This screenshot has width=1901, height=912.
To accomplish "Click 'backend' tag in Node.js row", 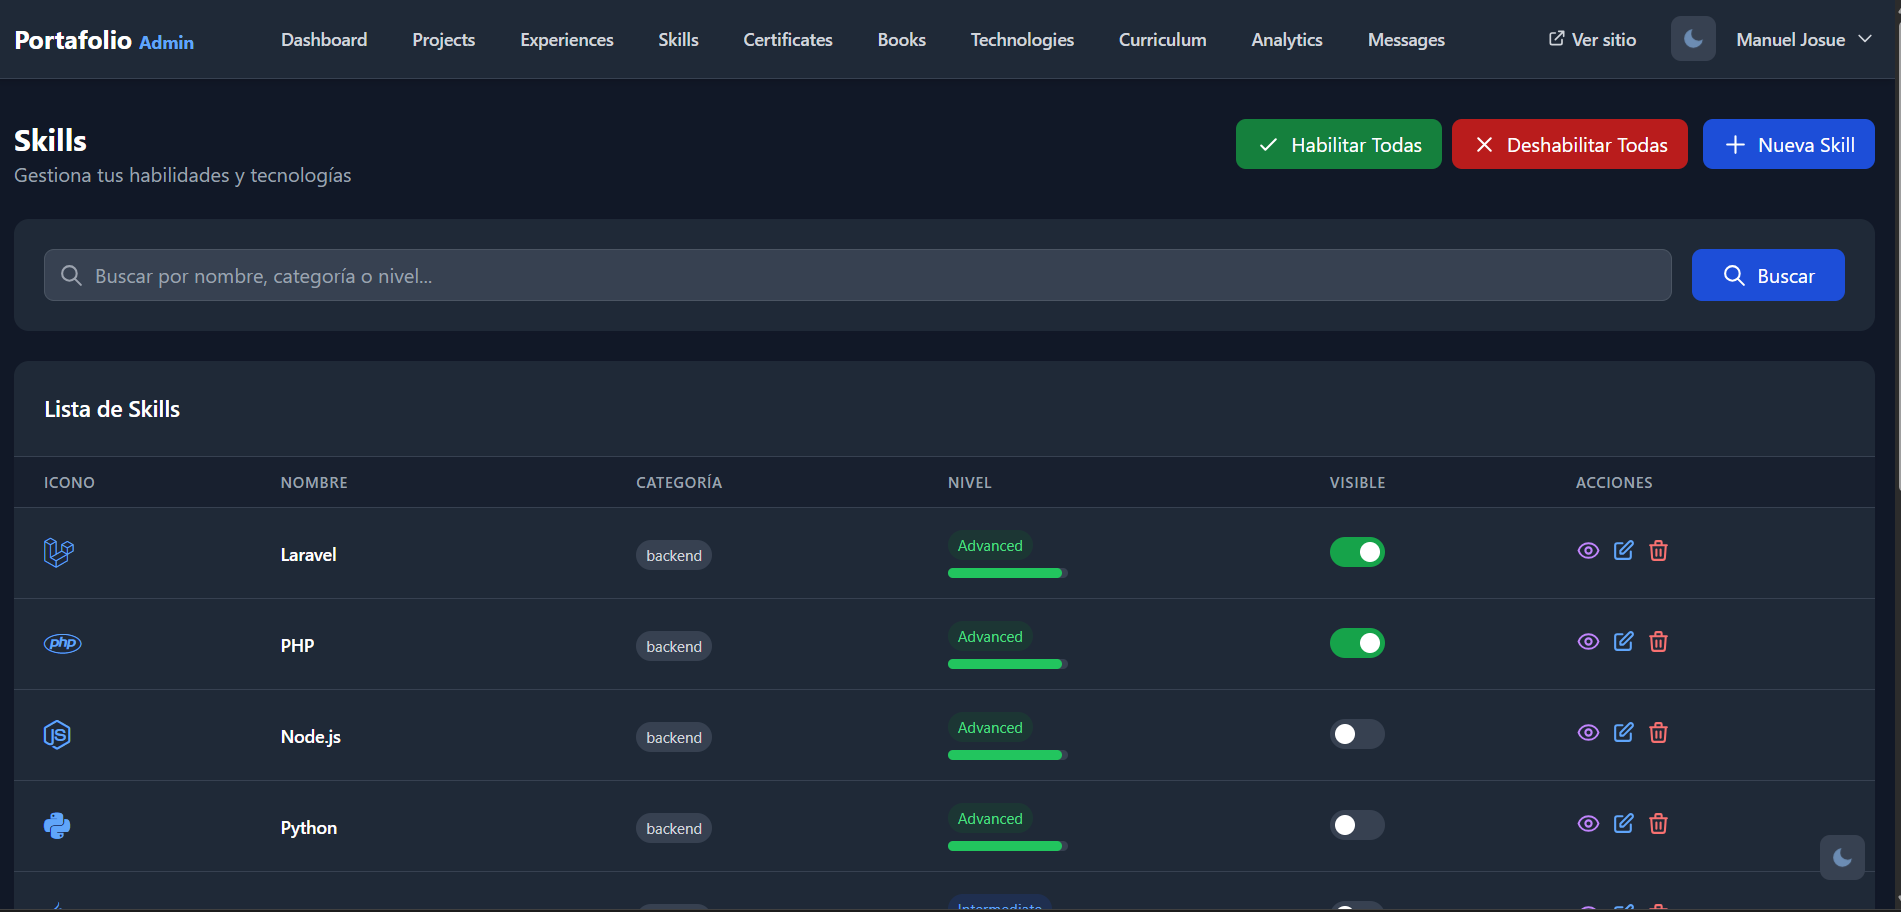I will pos(674,737).
